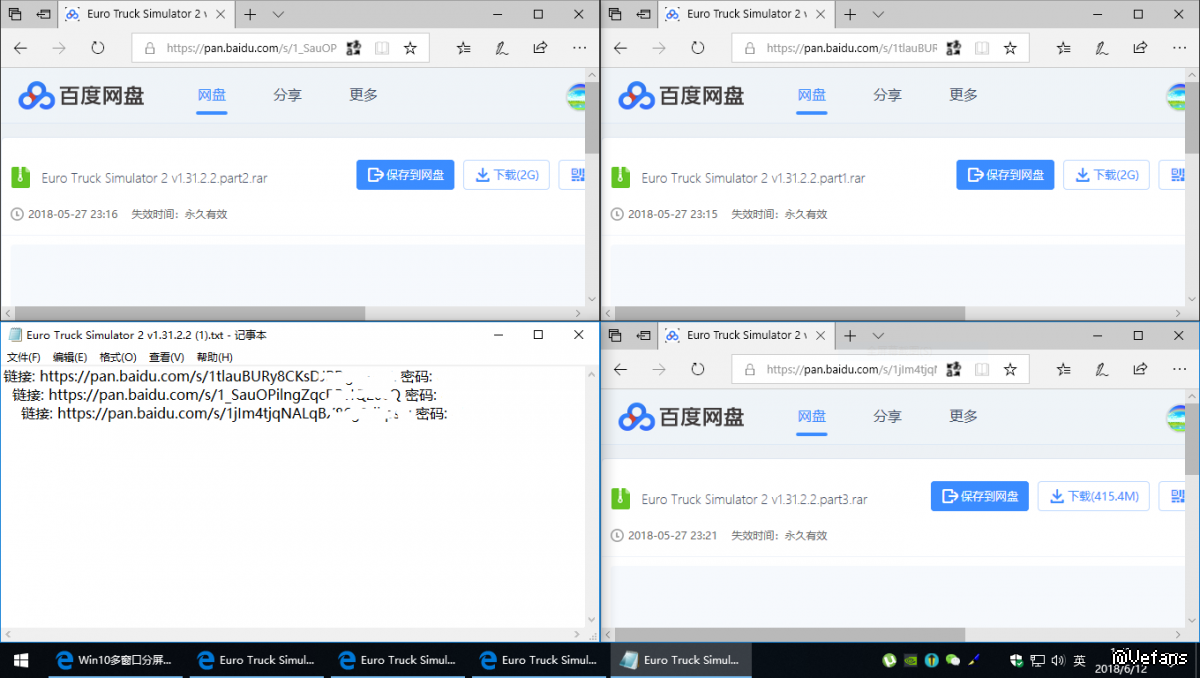Click 保存到网盘 for part1.rar
The height and width of the screenshot is (678, 1200).
click(1005, 175)
